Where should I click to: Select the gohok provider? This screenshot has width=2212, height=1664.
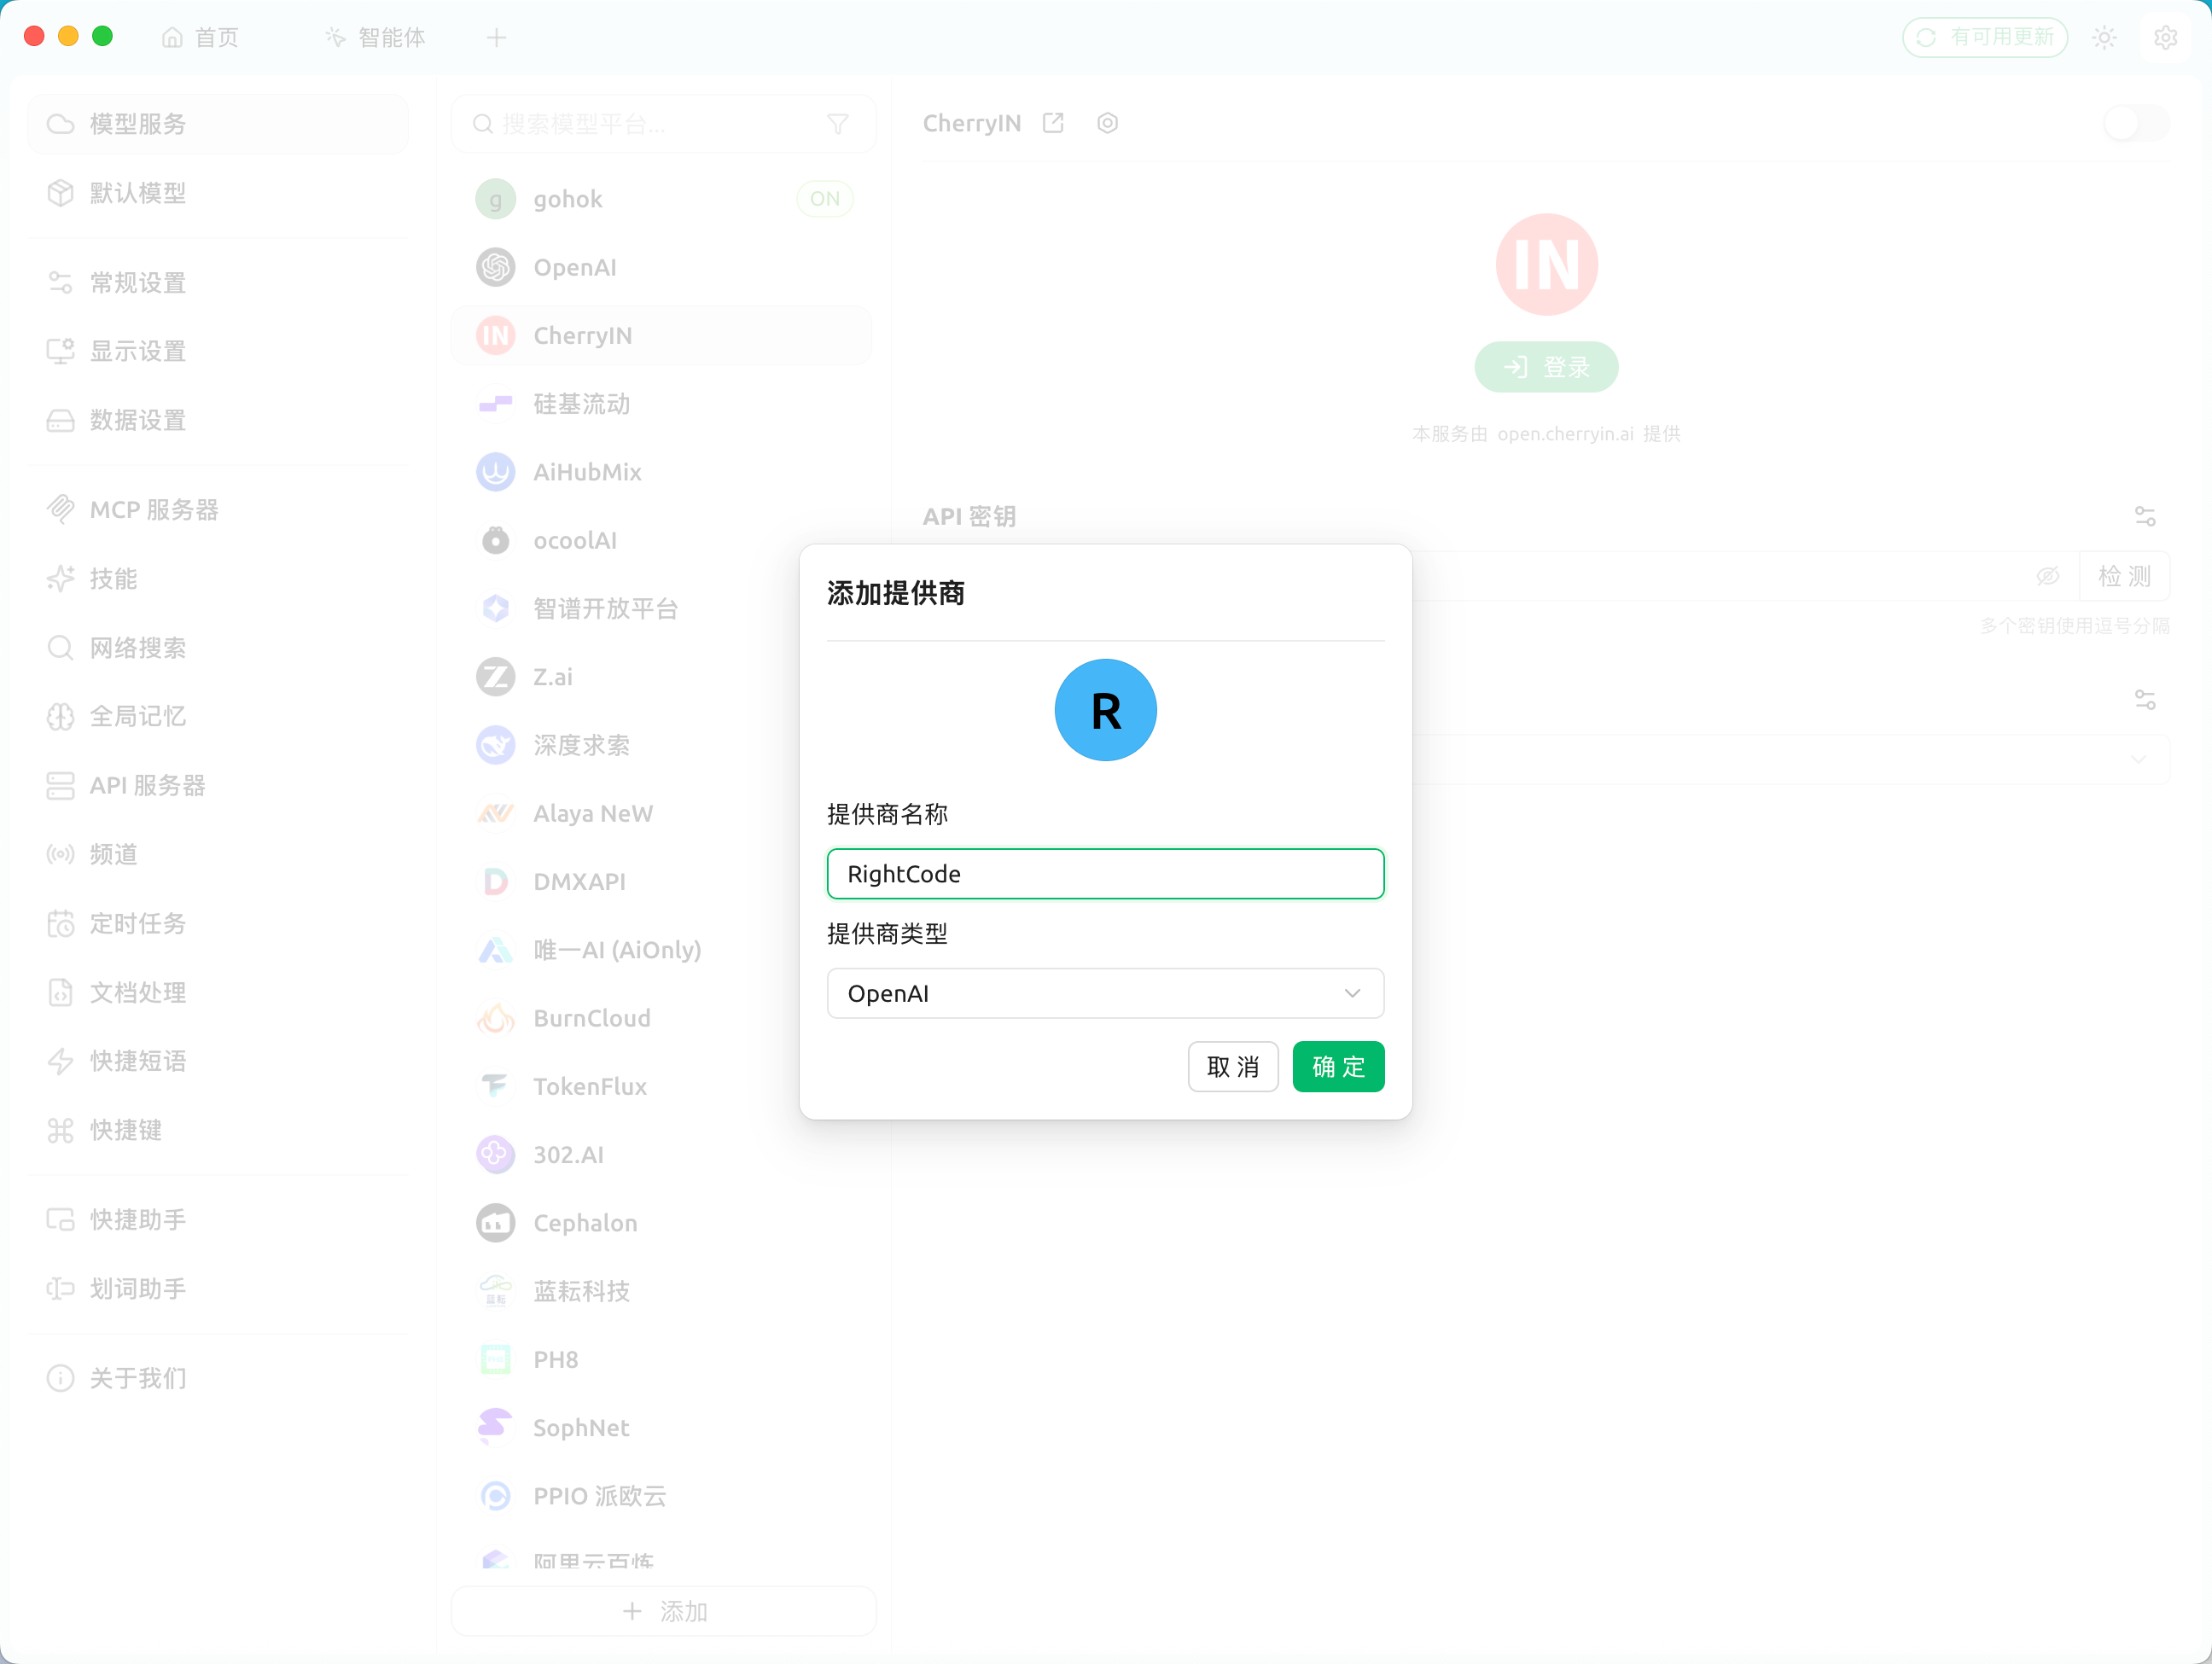tap(662, 199)
